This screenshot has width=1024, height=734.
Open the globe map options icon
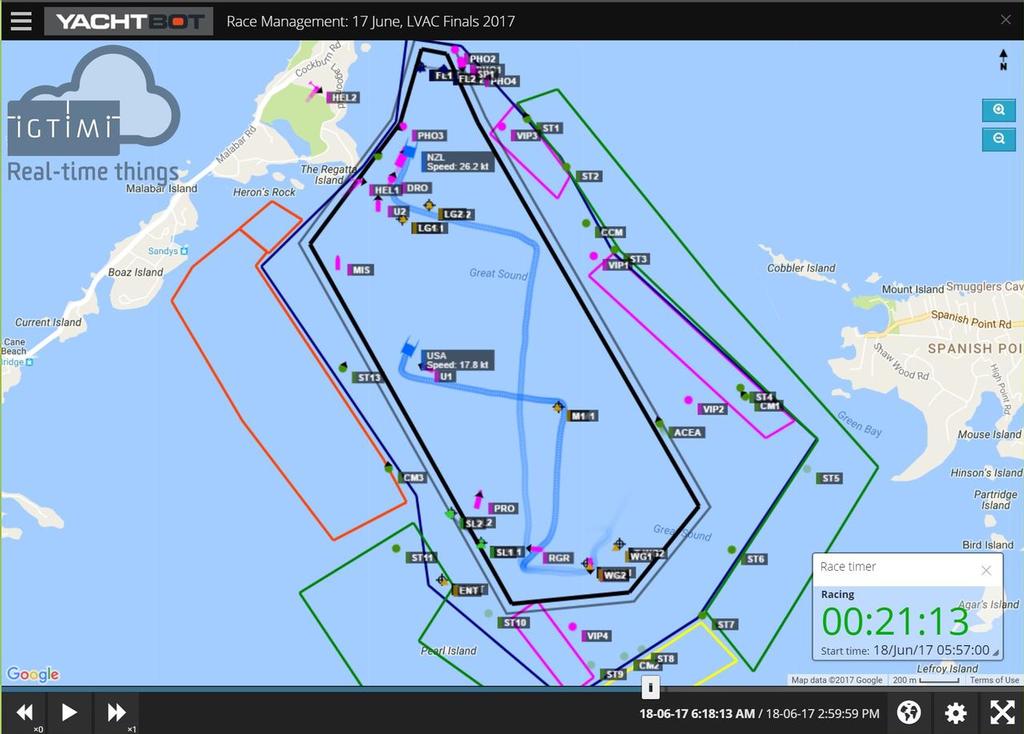pos(908,712)
